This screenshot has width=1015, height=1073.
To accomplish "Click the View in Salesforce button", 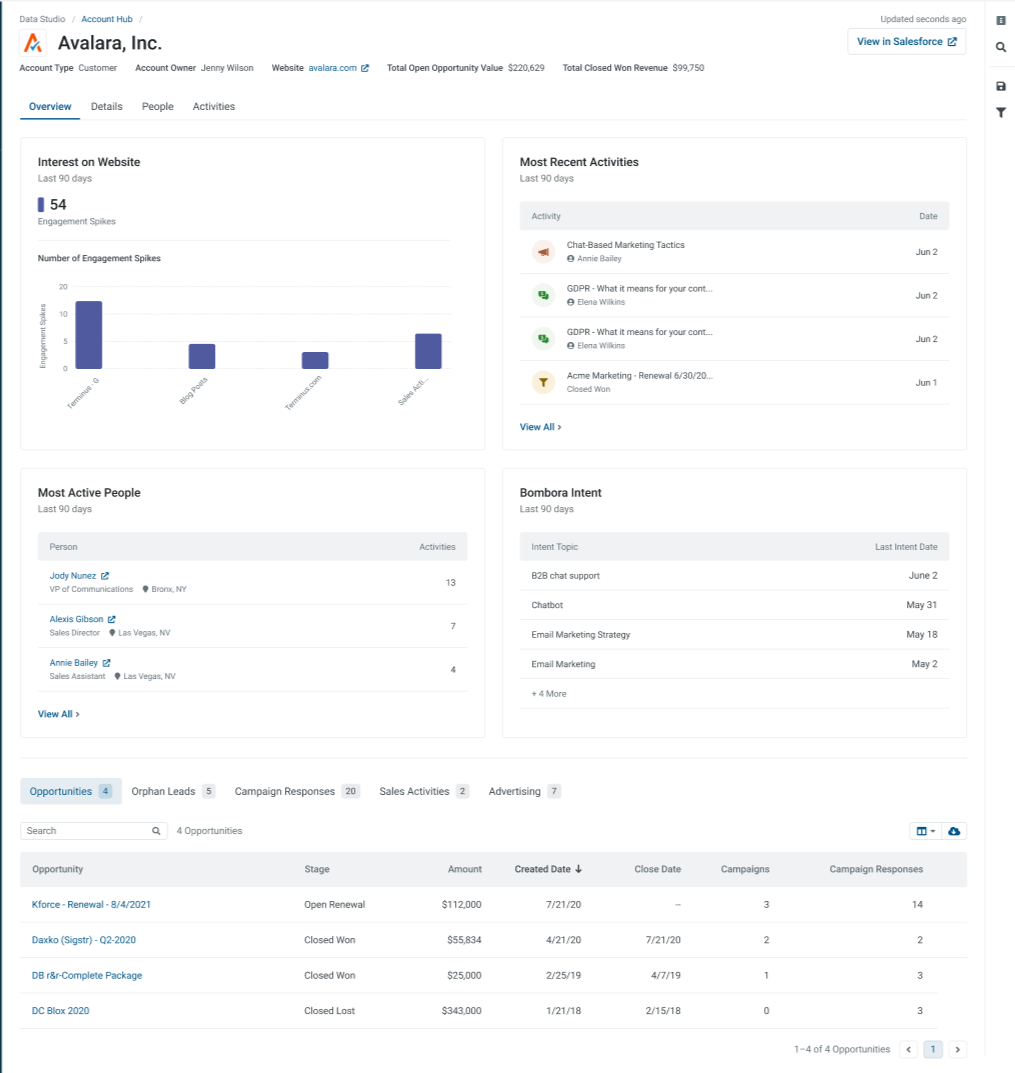I will [x=906, y=42].
